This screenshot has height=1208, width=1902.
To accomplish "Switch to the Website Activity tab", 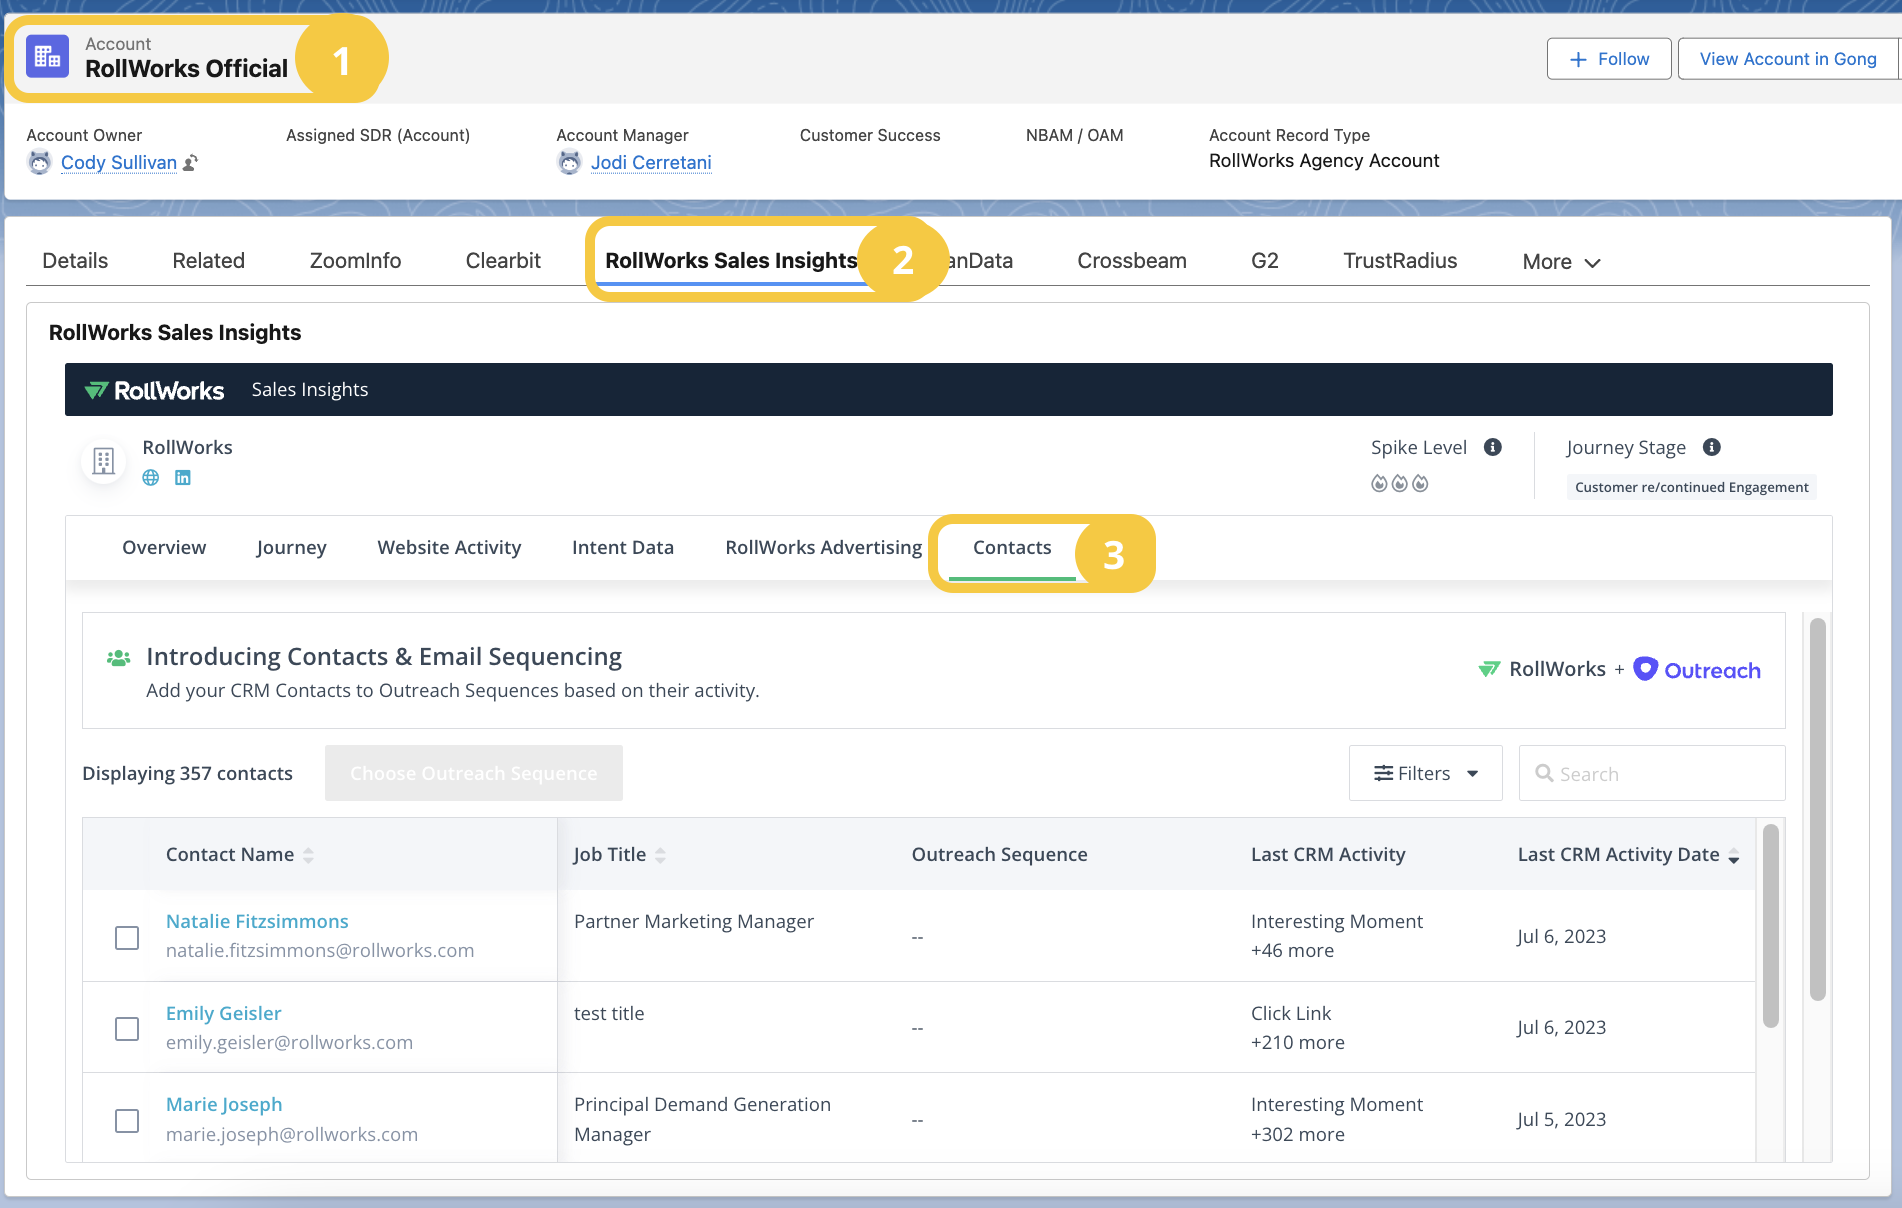I will tap(449, 547).
